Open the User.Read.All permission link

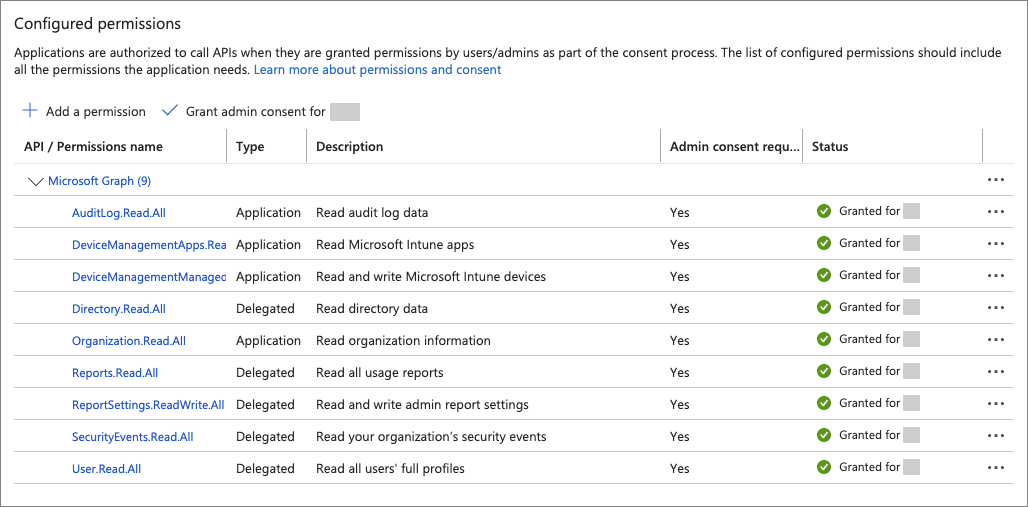pos(106,469)
